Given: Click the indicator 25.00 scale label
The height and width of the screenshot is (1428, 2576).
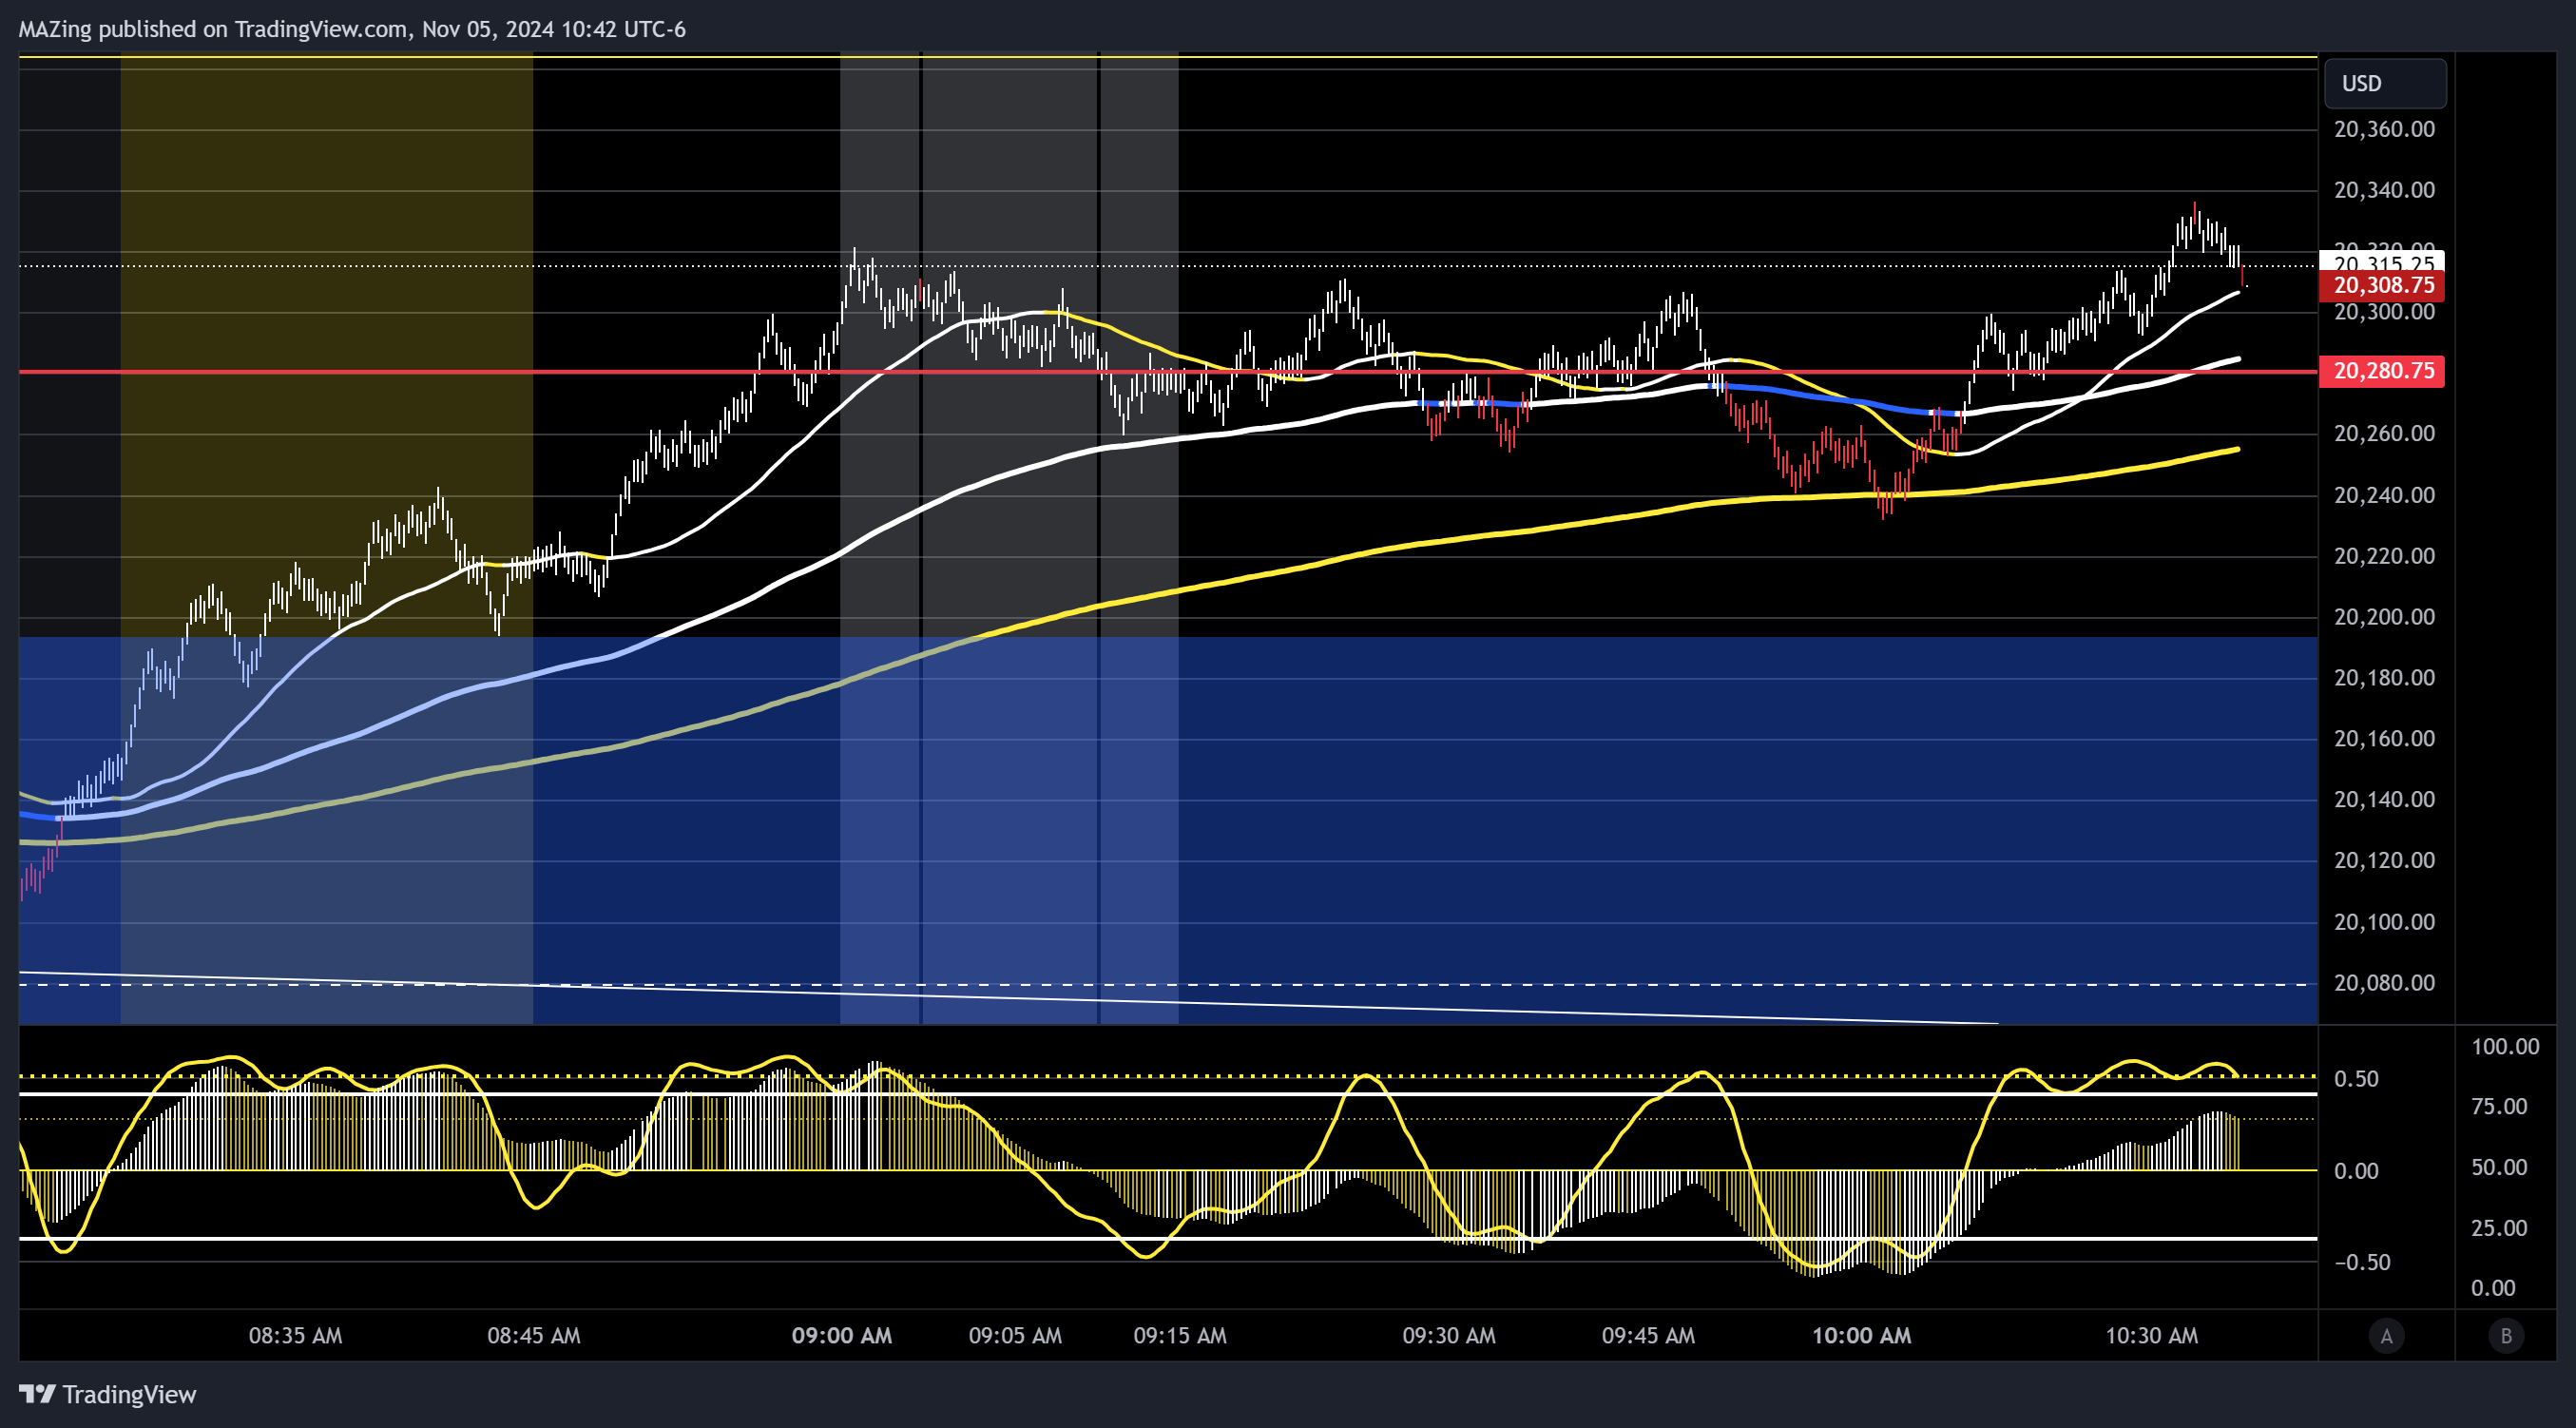Looking at the screenshot, I should click(2499, 1228).
